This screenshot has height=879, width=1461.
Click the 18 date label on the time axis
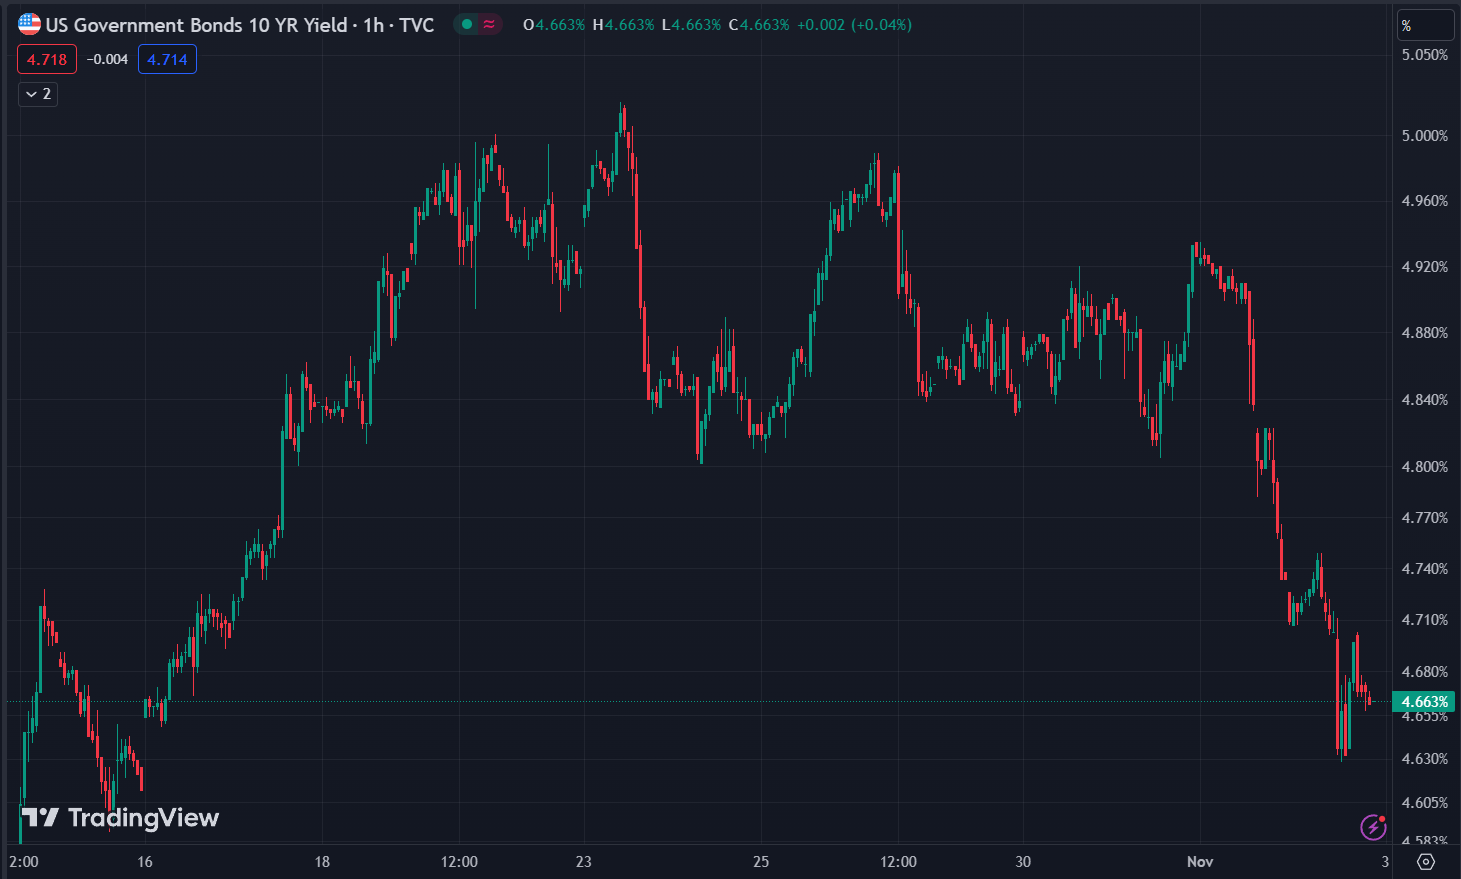(x=322, y=861)
